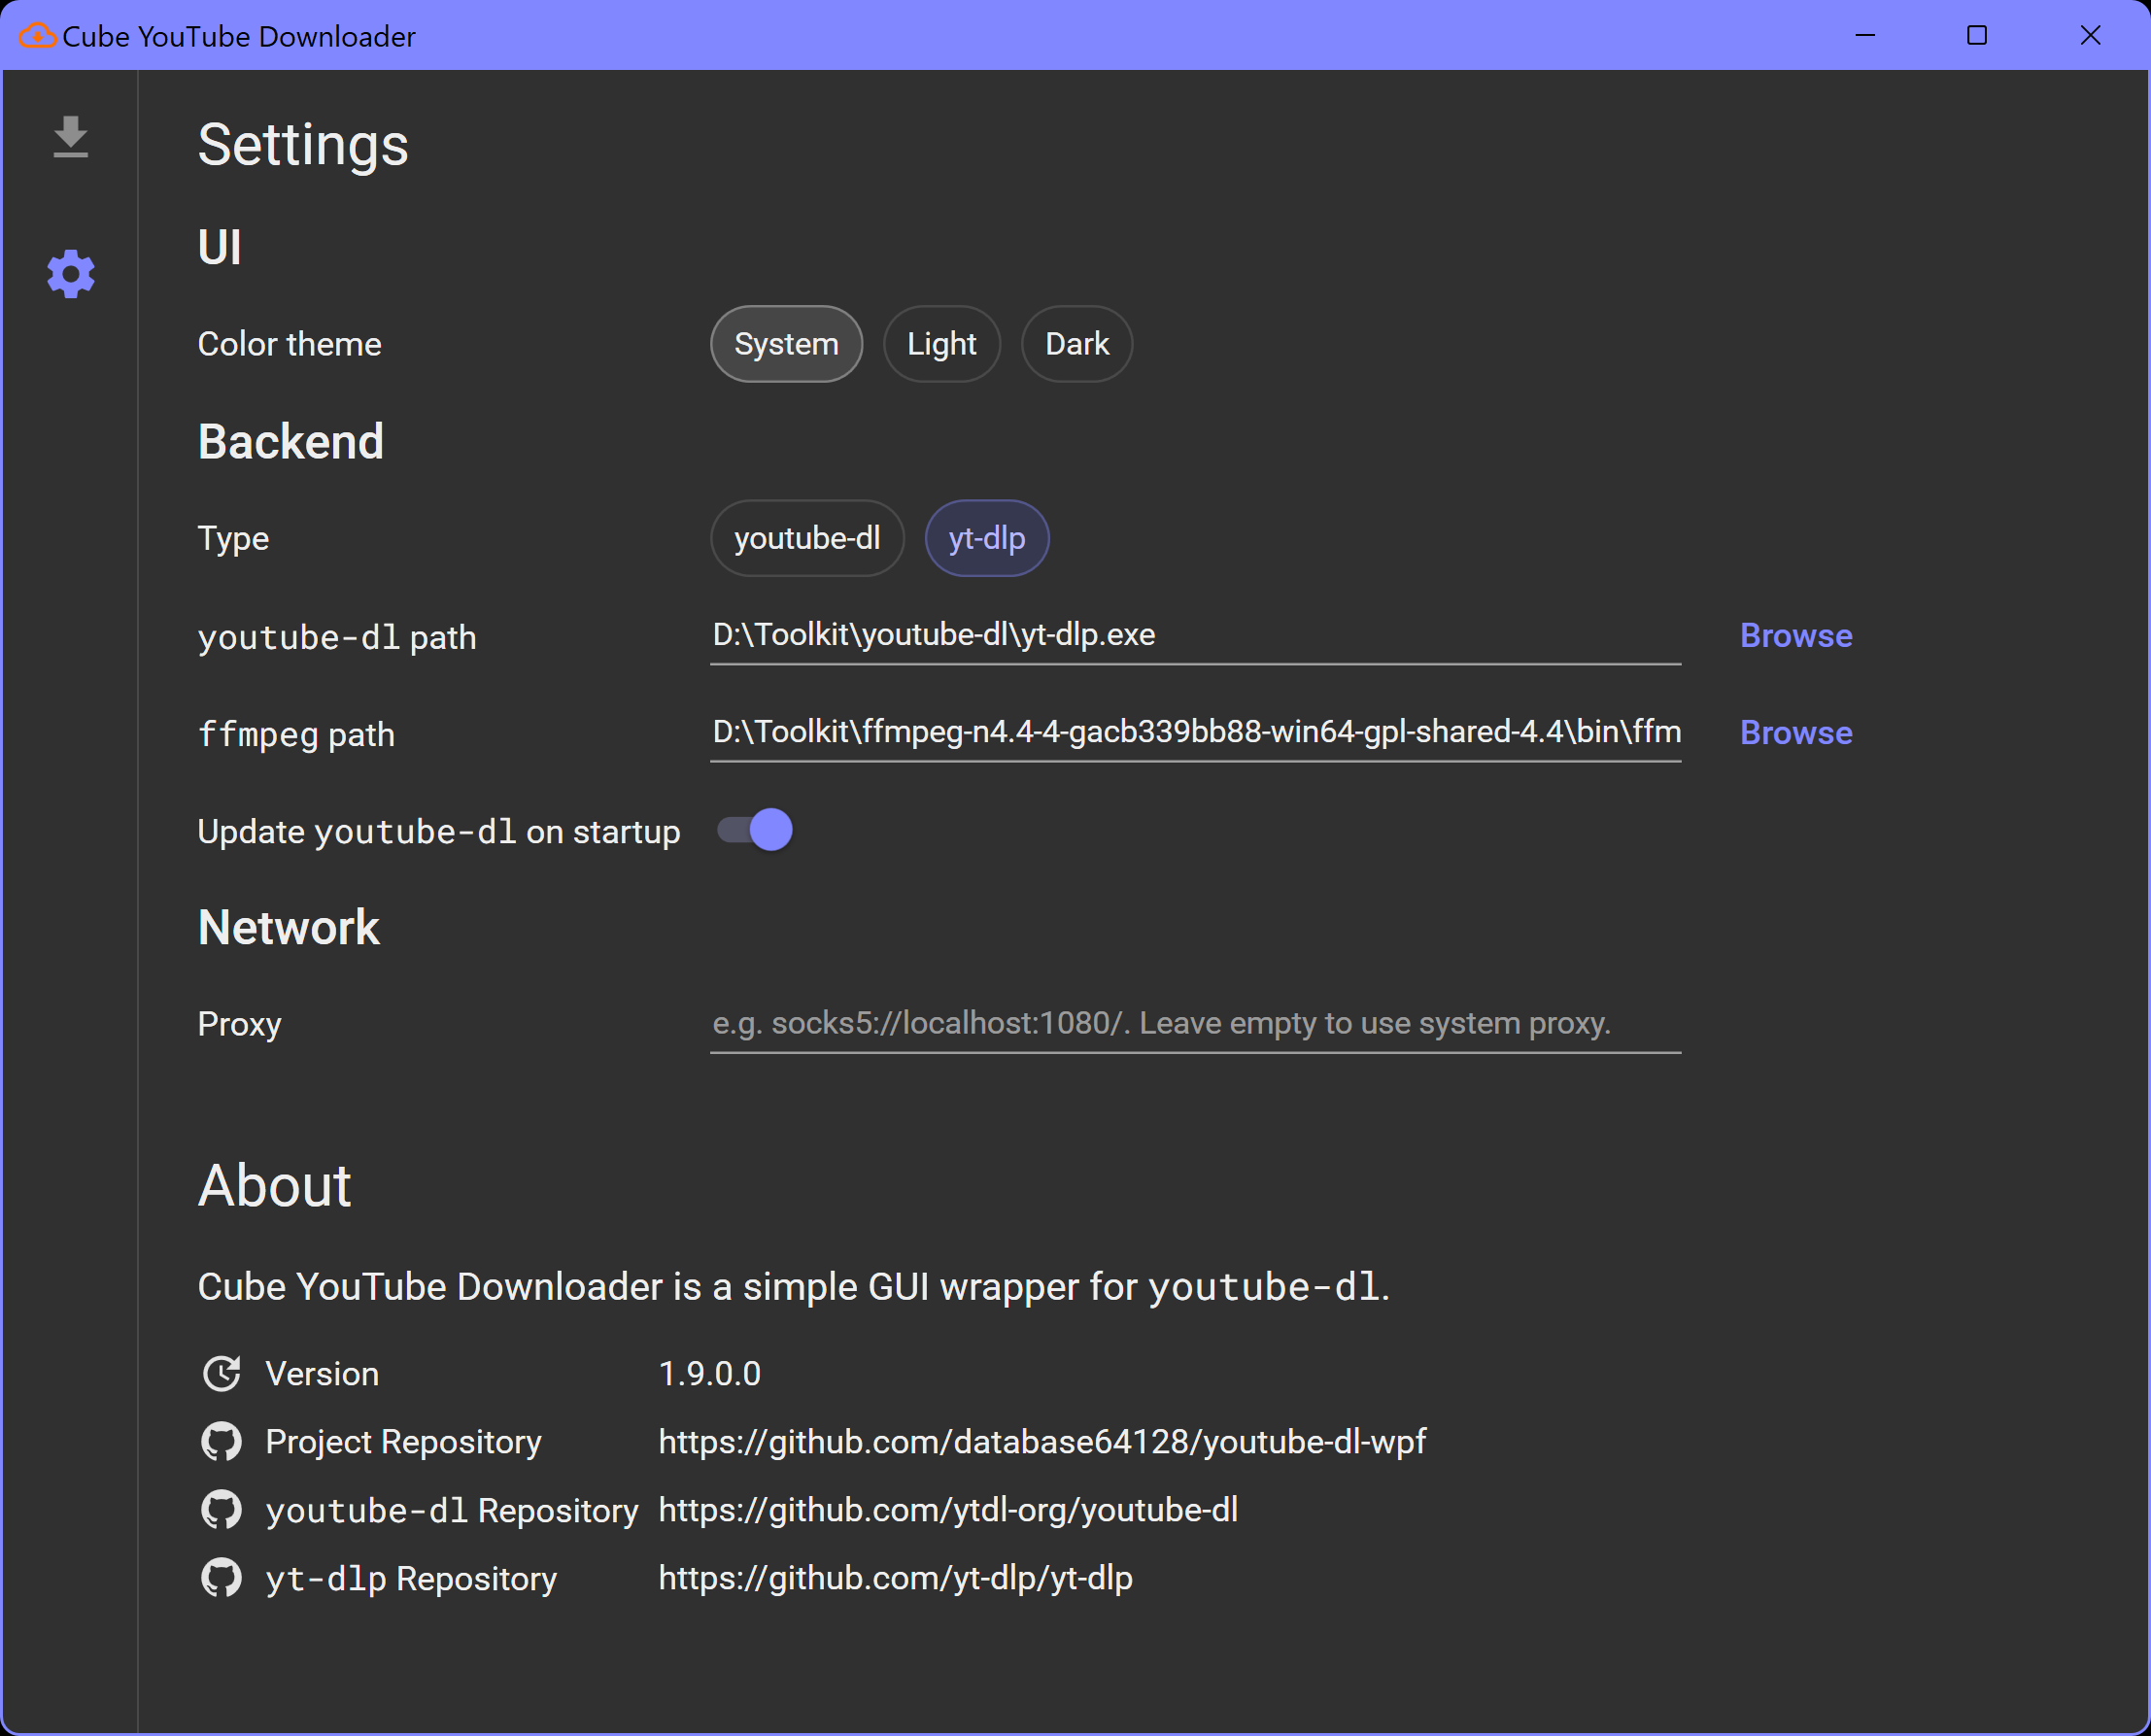Click the Settings page title
The height and width of the screenshot is (1736, 2151).
(303, 145)
